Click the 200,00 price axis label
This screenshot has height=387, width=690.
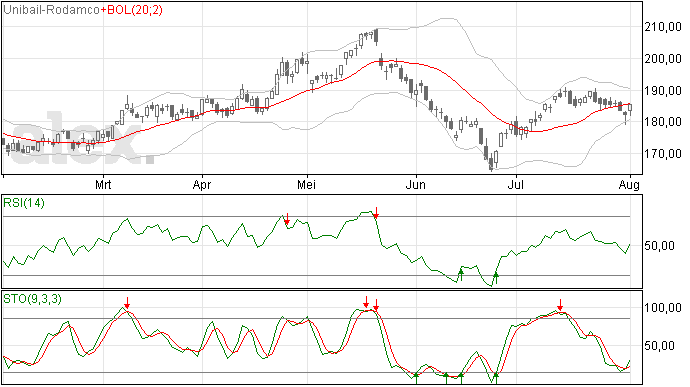663,59
